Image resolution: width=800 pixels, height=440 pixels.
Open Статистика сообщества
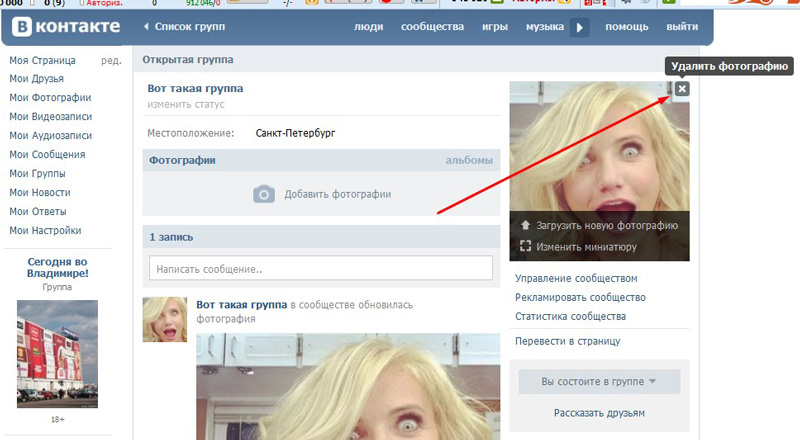click(570, 316)
